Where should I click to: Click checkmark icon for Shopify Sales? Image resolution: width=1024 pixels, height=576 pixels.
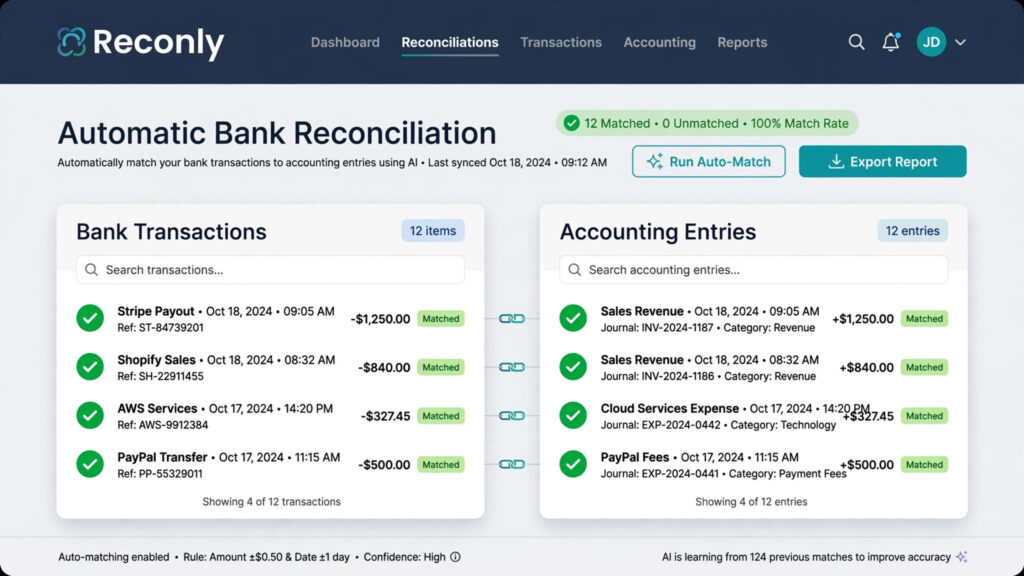click(90, 367)
